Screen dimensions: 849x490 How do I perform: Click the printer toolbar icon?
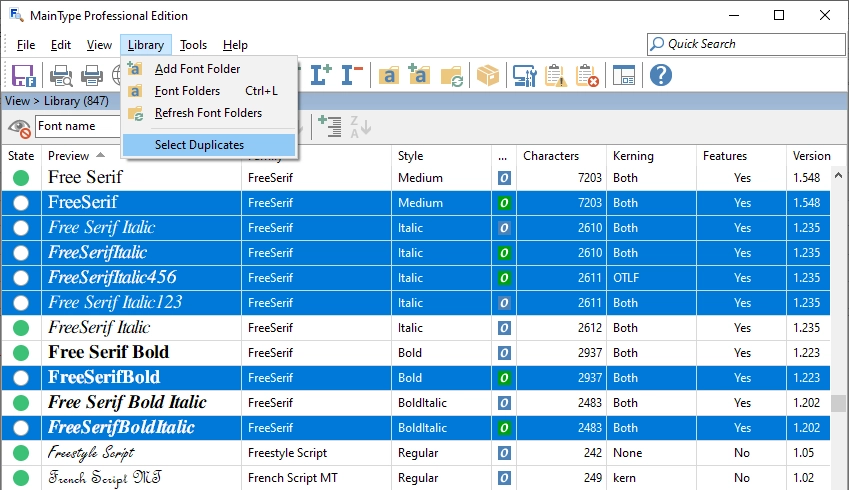click(92, 75)
